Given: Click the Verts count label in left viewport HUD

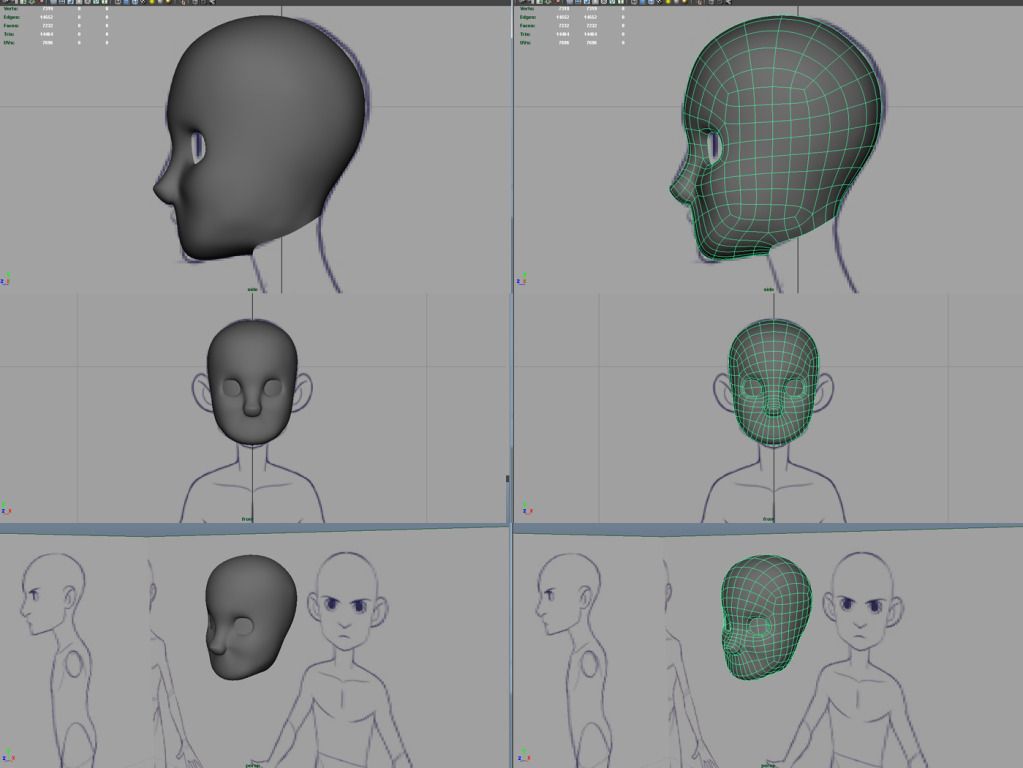Looking at the screenshot, I should tap(10, 9).
